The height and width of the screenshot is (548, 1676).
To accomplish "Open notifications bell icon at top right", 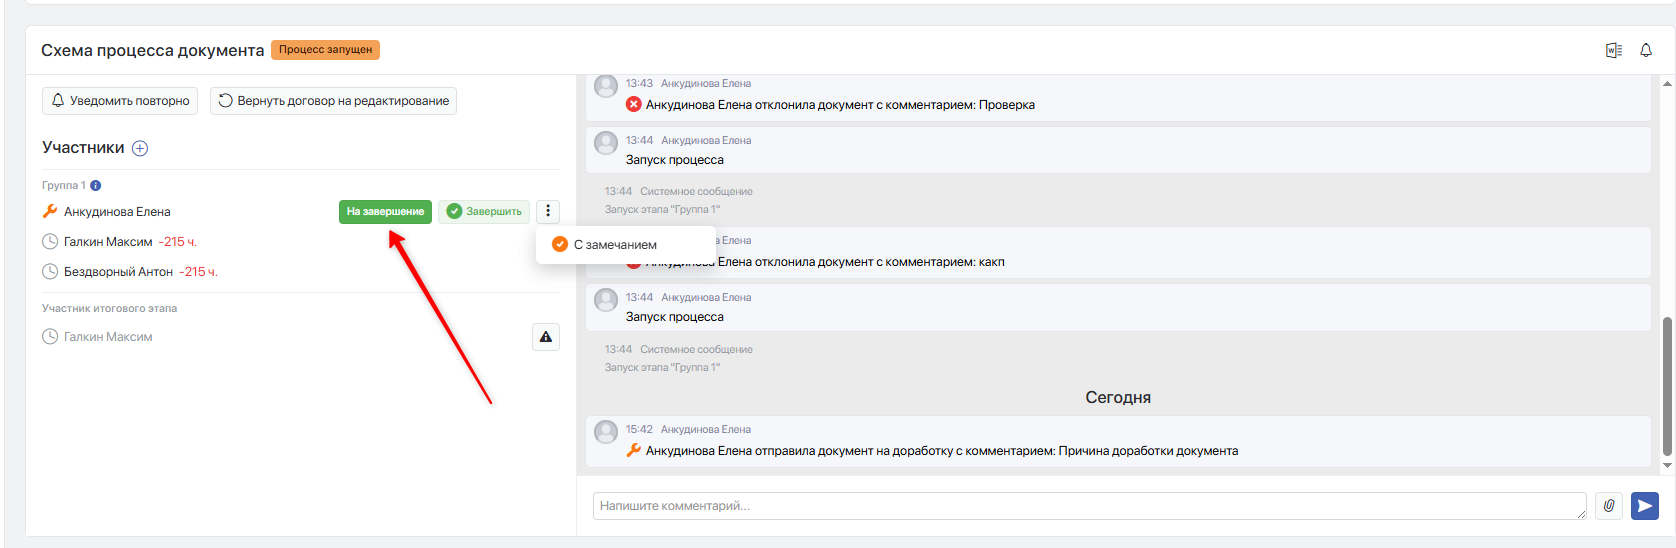I will click(1646, 50).
